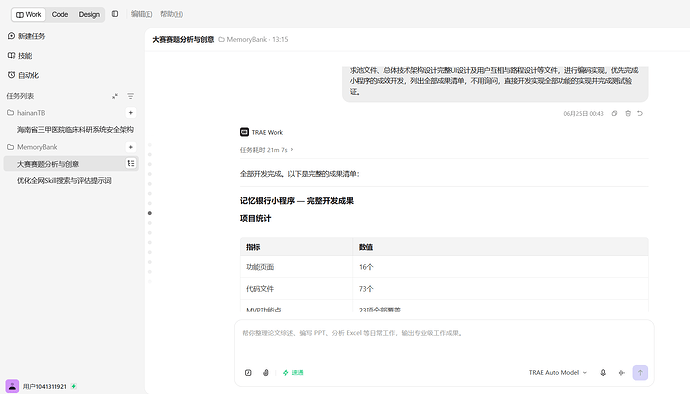Click the chat message input field
This screenshot has width=690, height=394.
[444, 341]
